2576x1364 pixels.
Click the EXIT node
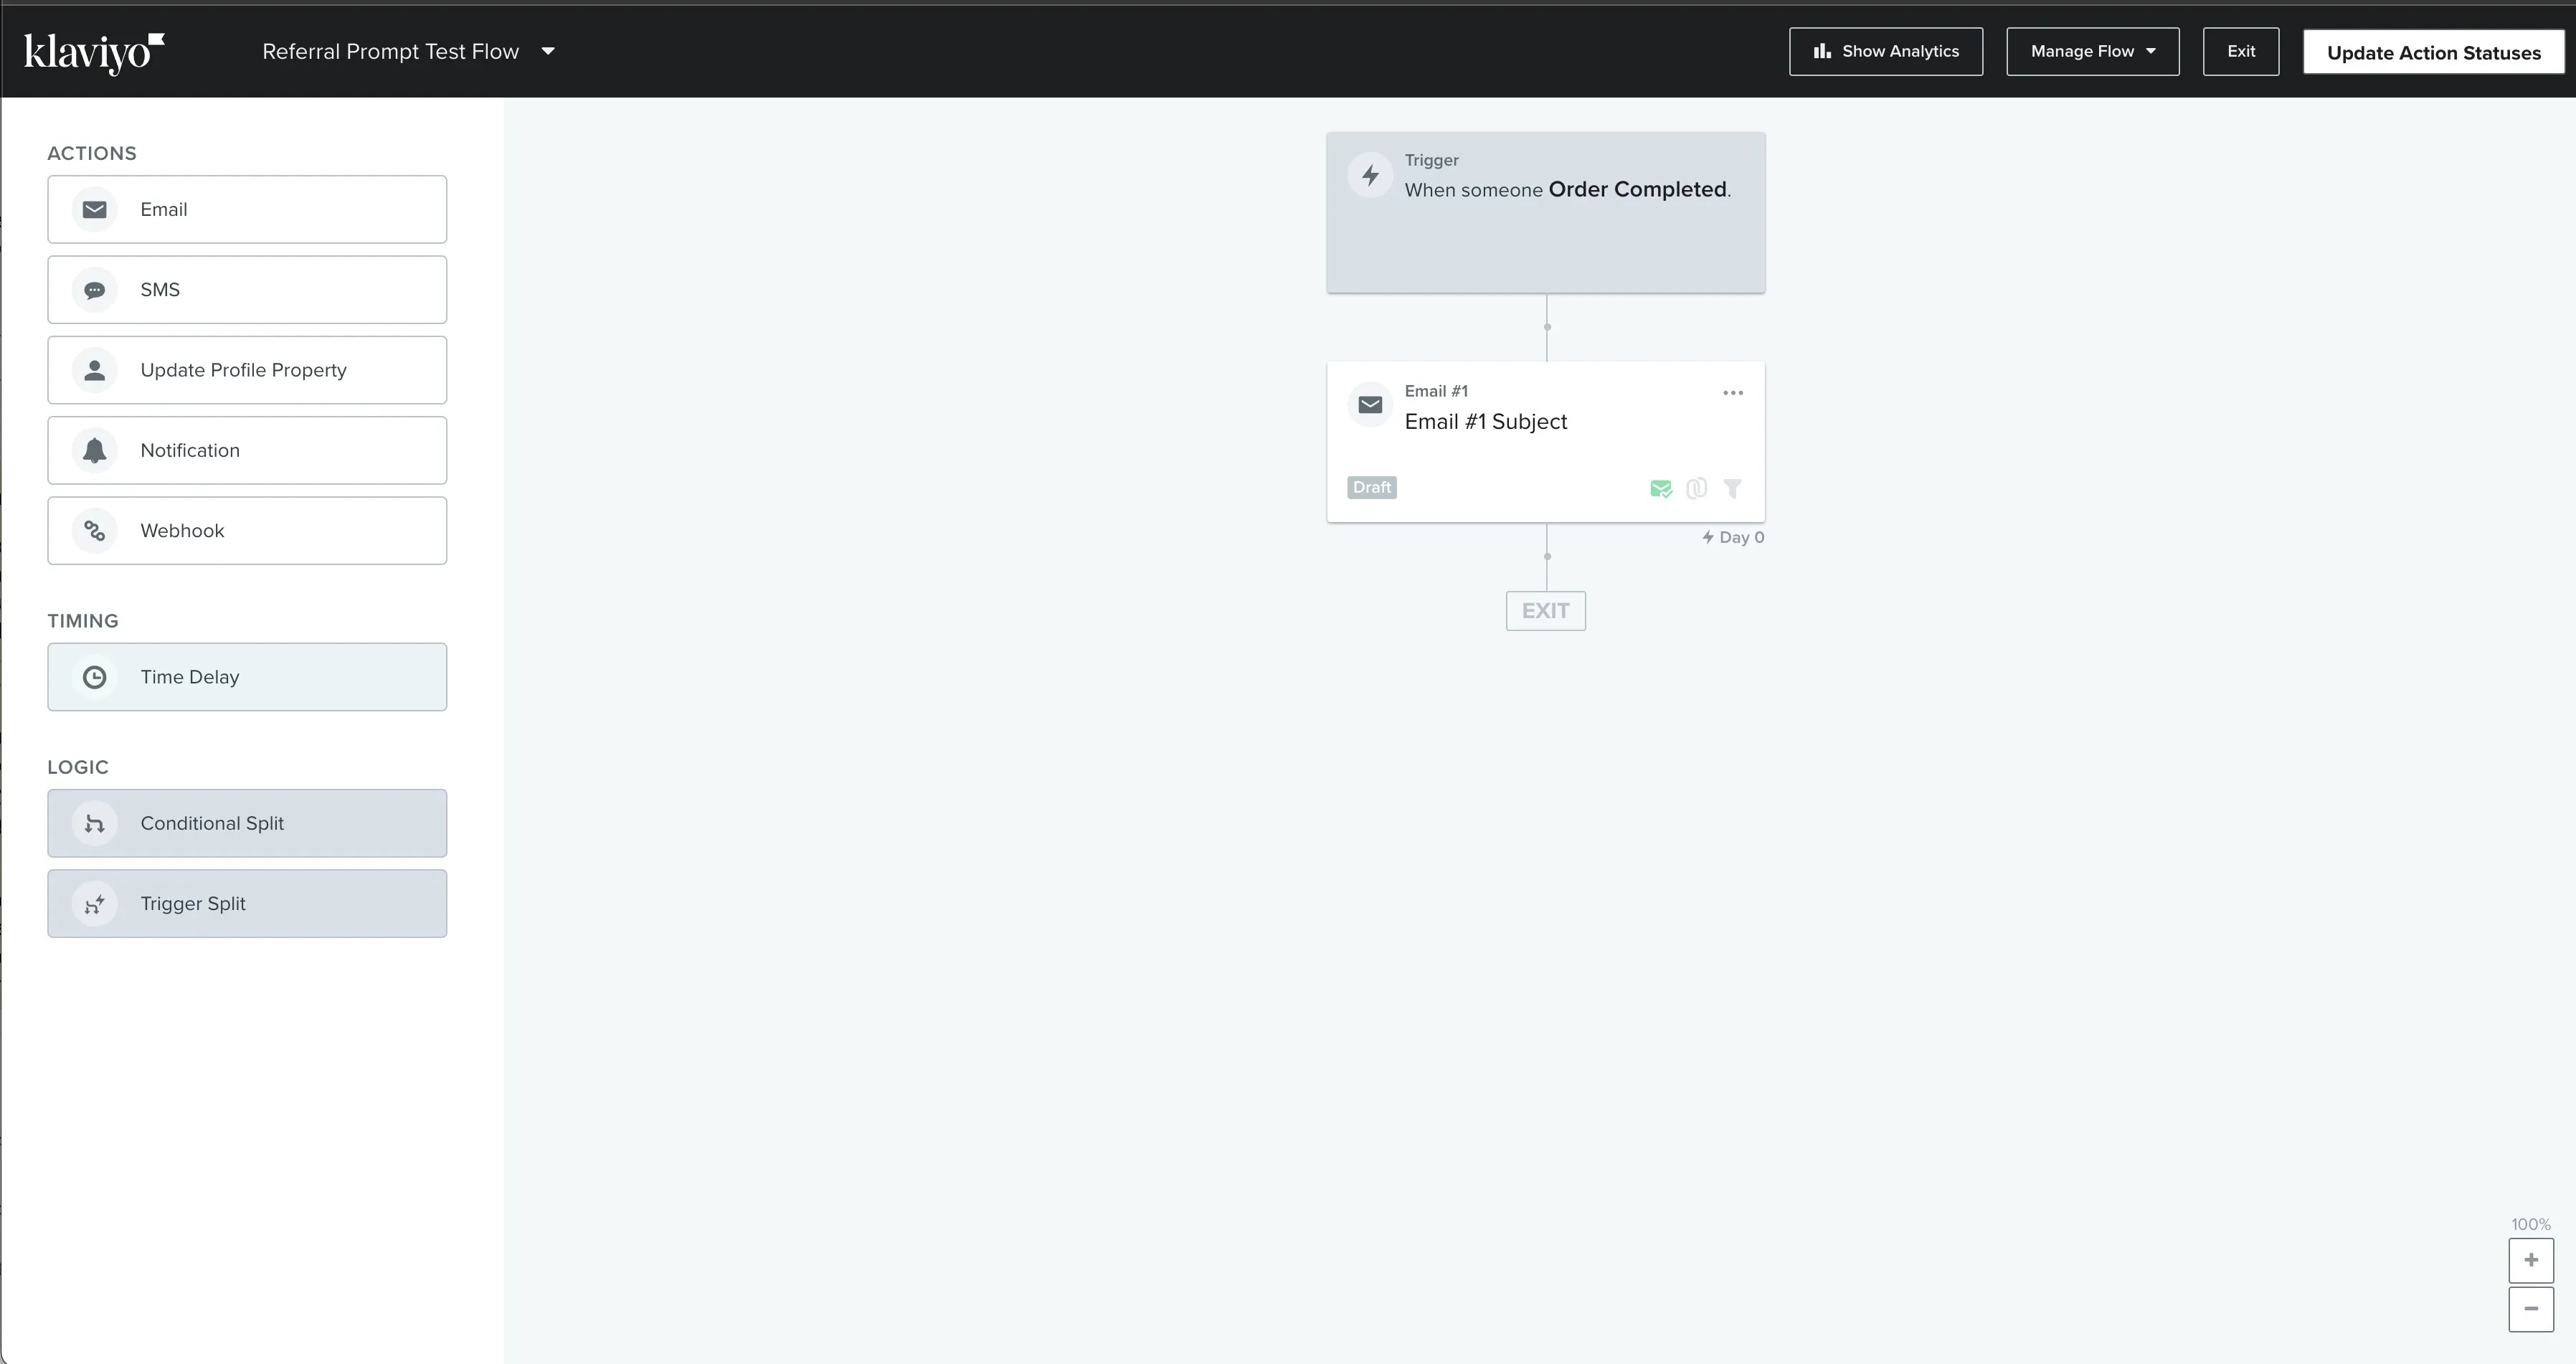1546,611
